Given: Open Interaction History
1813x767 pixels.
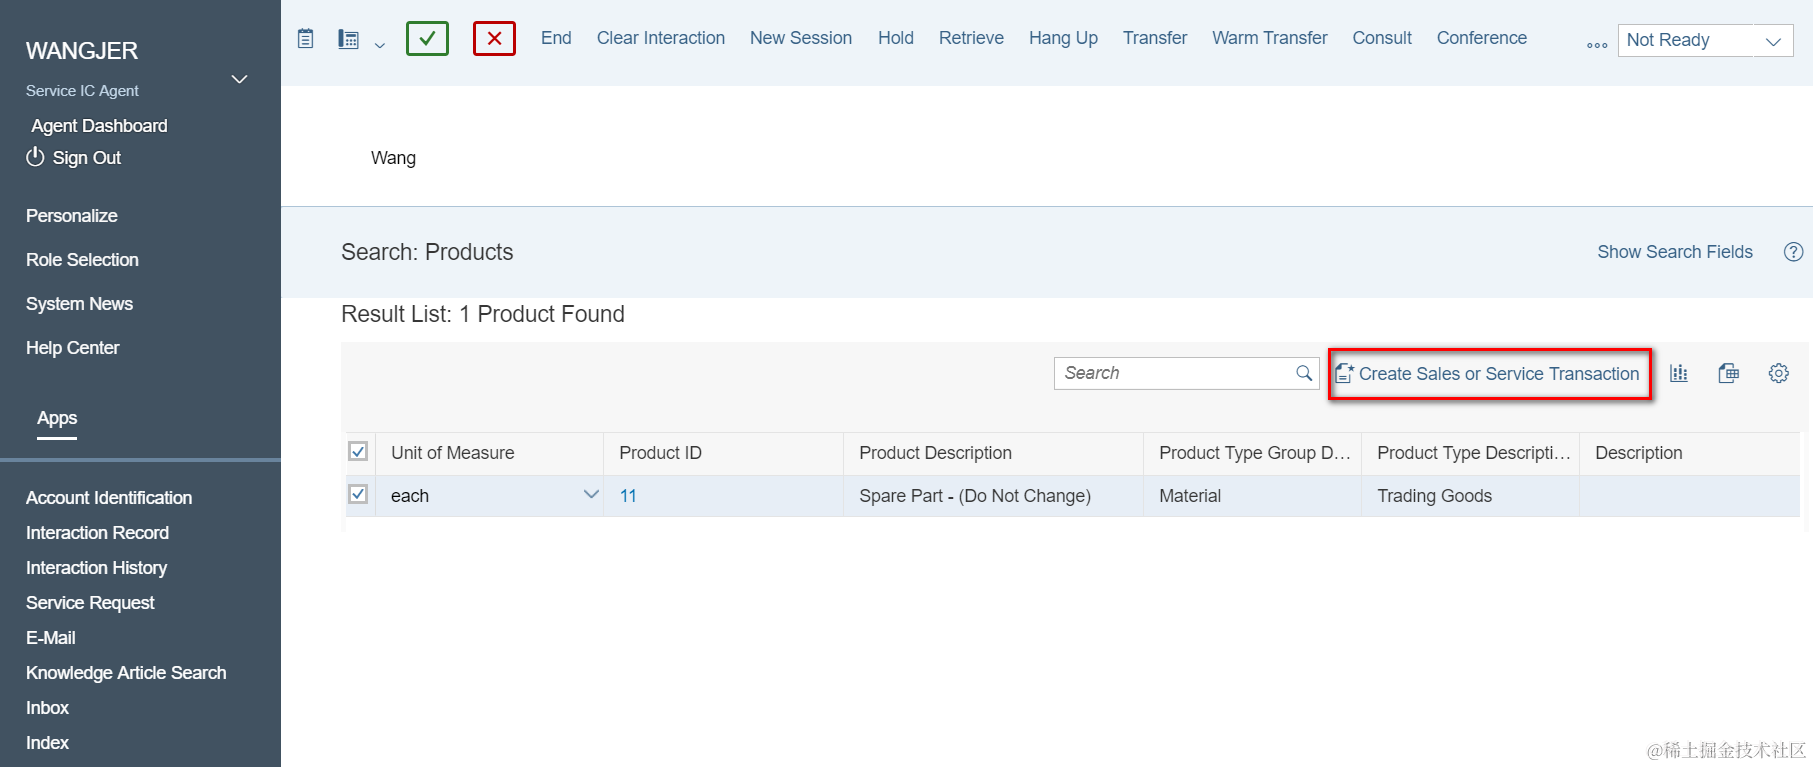Looking at the screenshot, I should tap(96, 568).
